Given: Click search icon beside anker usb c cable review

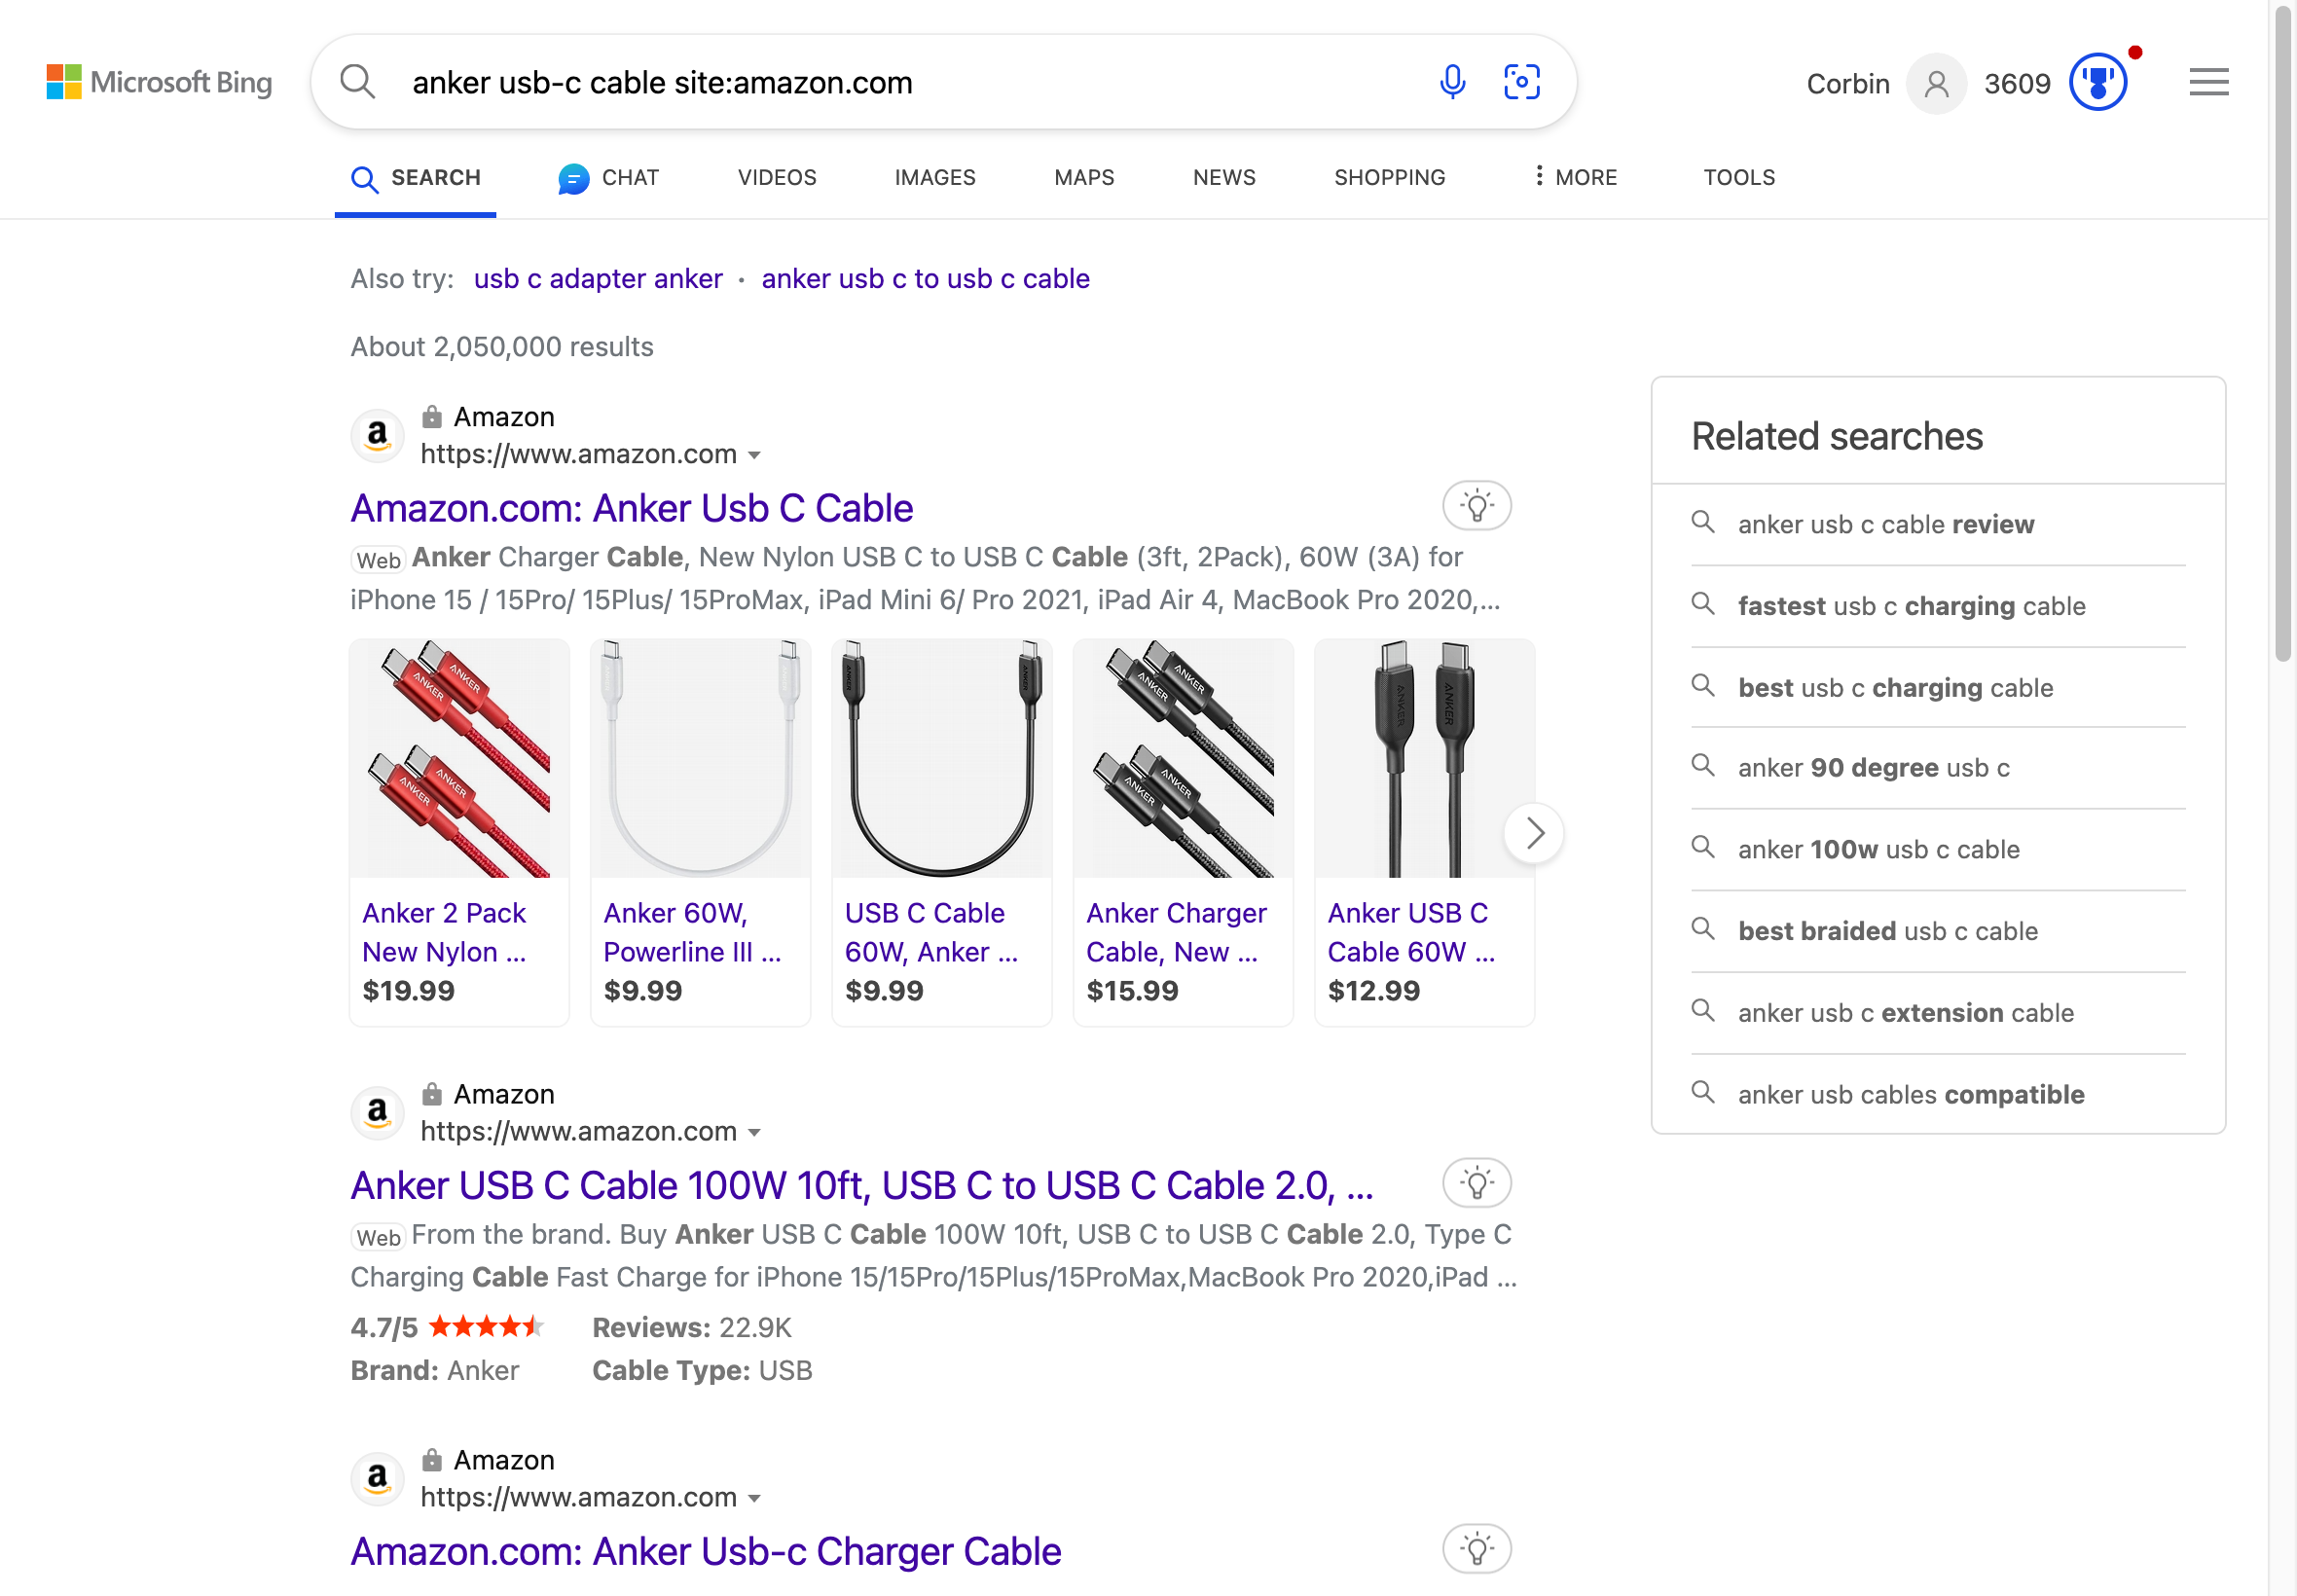Looking at the screenshot, I should (x=1702, y=522).
